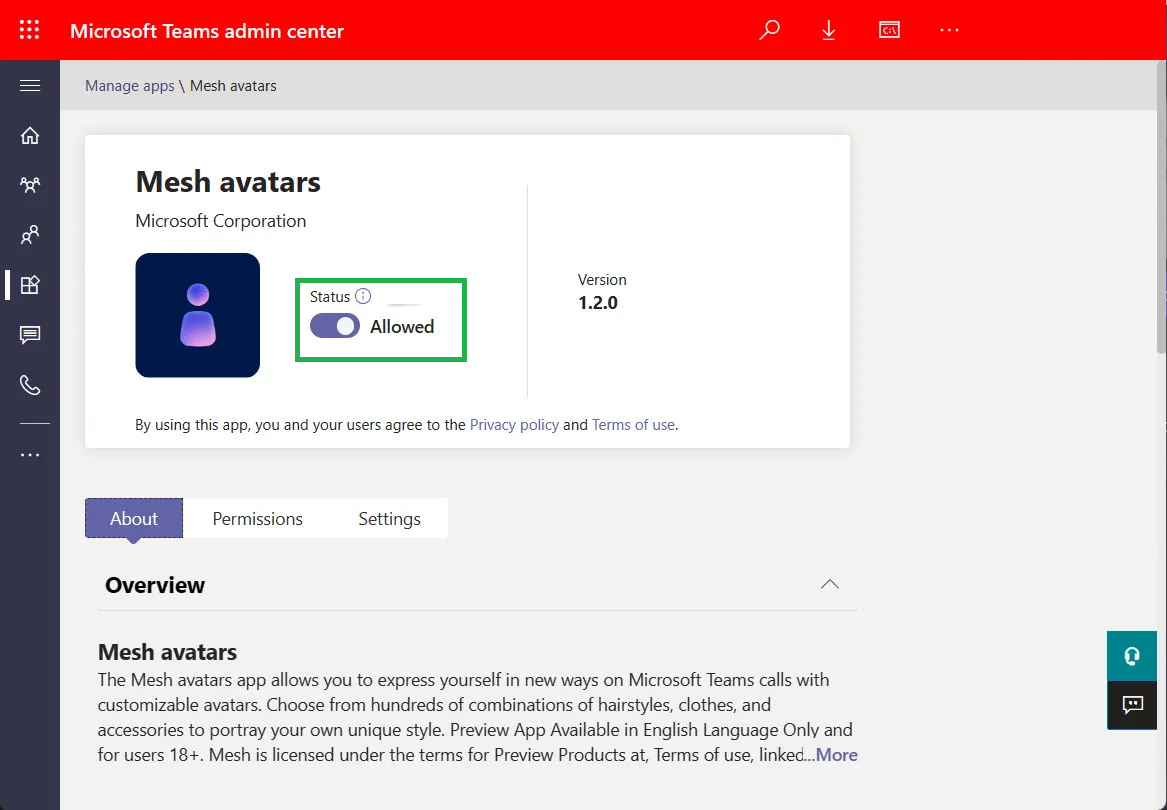The height and width of the screenshot is (810, 1167).
Task: Open the Settings tab
Action: tap(389, 518)
